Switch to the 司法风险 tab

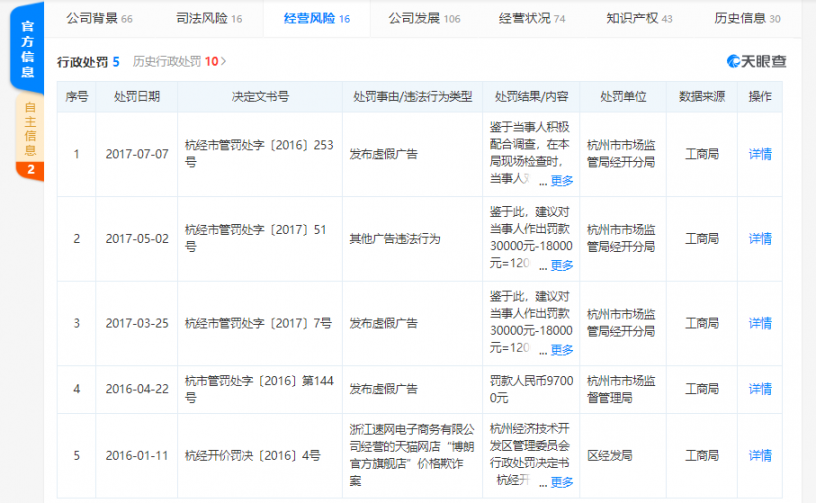click(208, 19)
